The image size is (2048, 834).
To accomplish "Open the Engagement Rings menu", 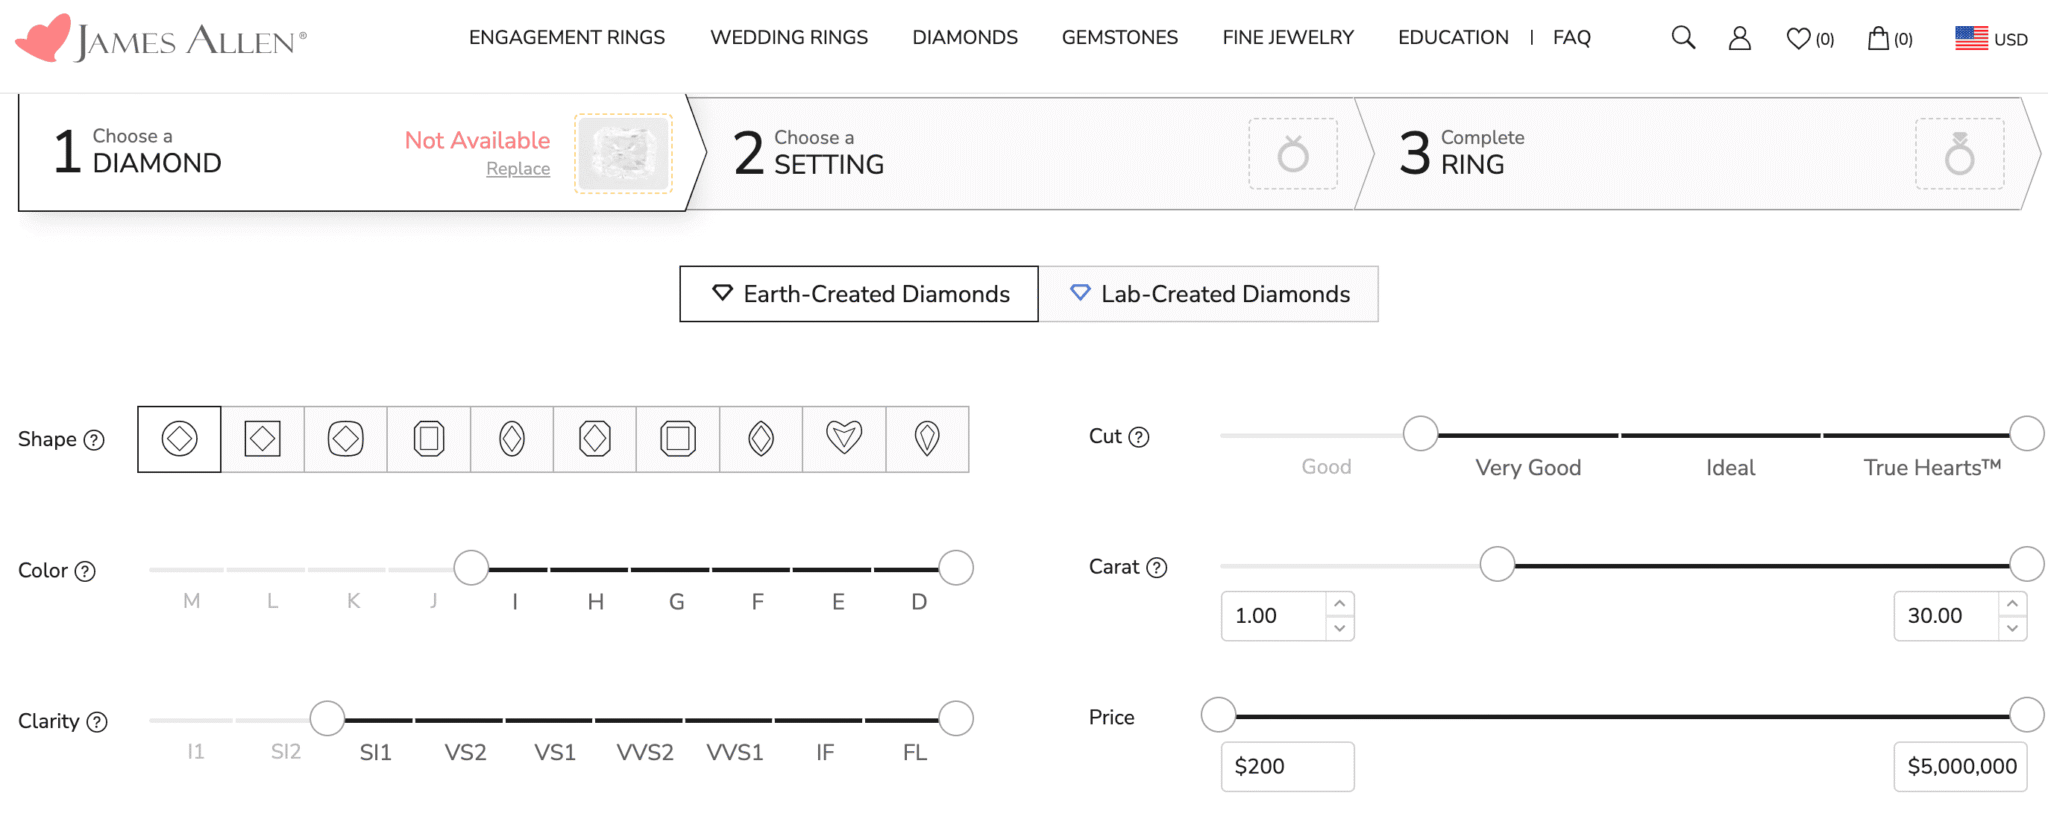I will point(566,38).
